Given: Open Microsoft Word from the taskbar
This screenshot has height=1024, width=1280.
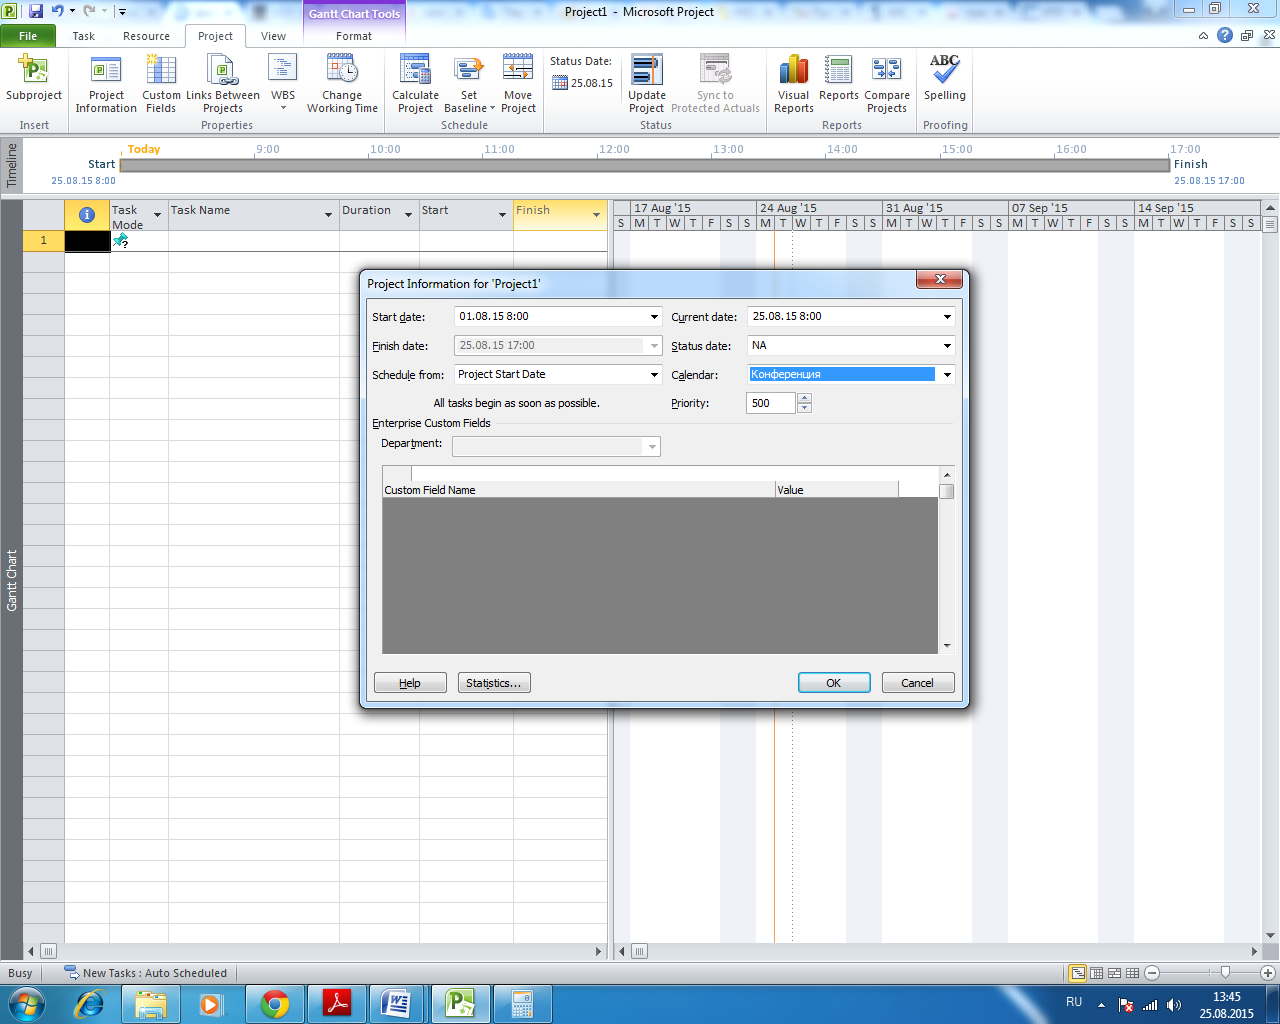Looking at the screenshot, I should [396, 1003].
